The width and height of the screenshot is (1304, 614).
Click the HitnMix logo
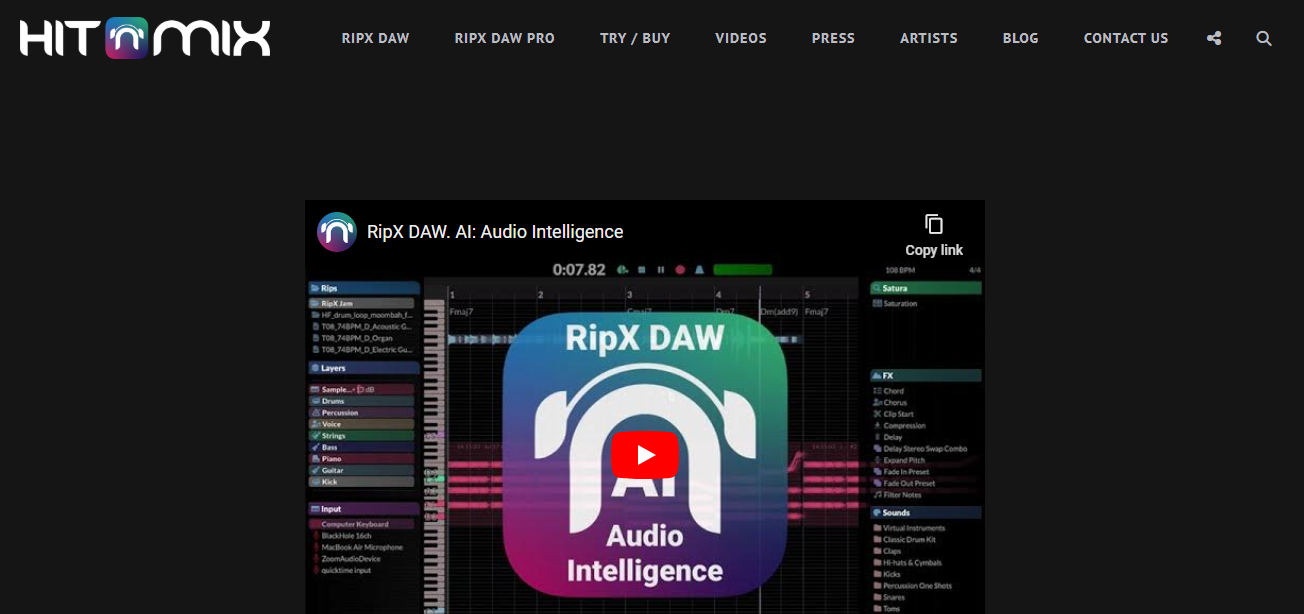(145, 38)
